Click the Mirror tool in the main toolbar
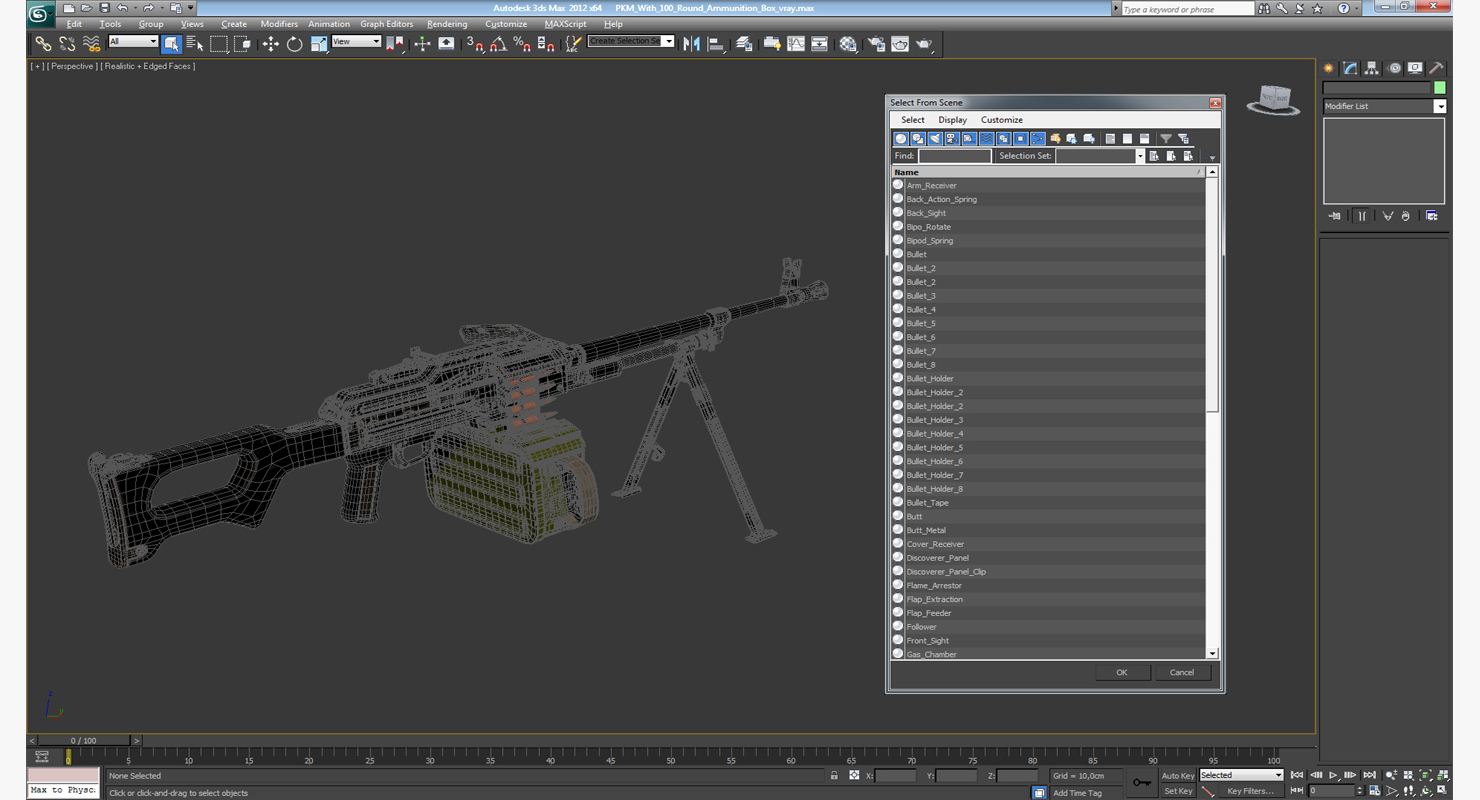Viewport: 1480px width, 800px height. [x=691, y=44]
